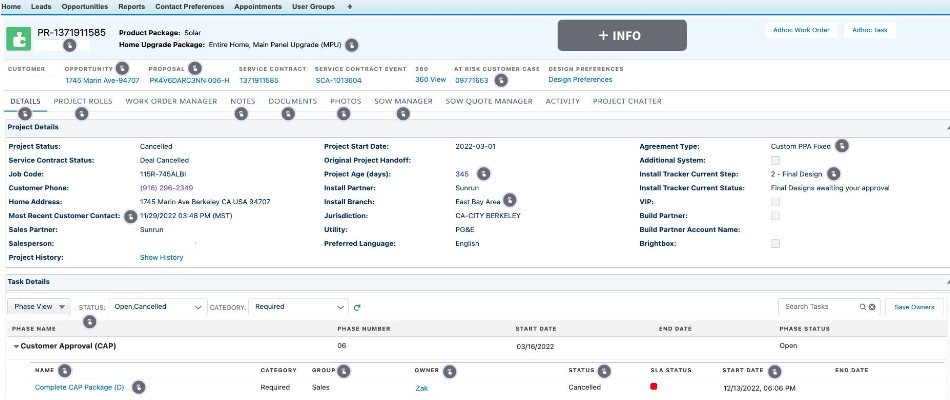The height and width of the screenshot is (400, 950).
Task: Open service contract event SCA-1013604
Action: pyautogui.click(x=339, y=80)
